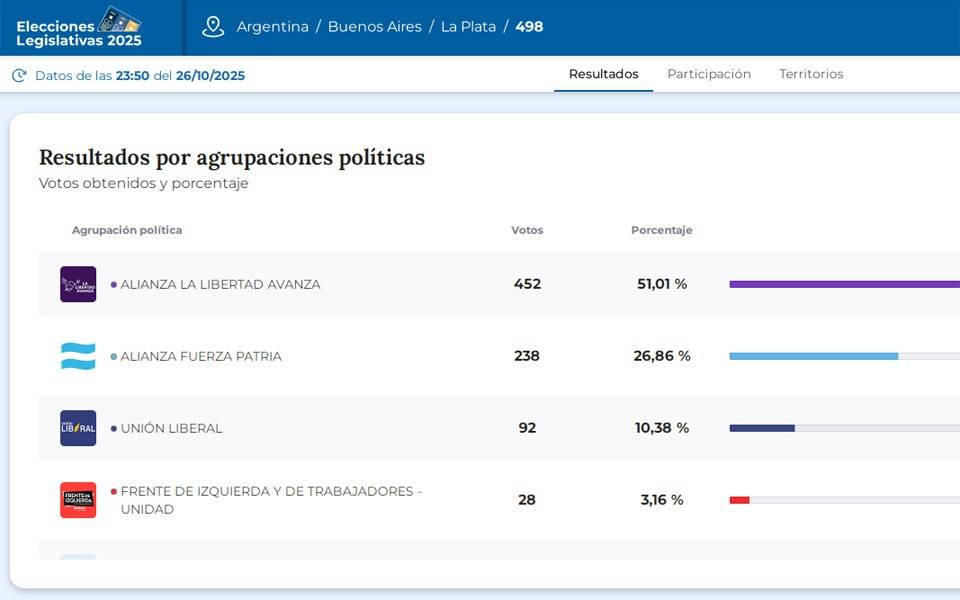Click breadcrumb item 498
Image resolution: width=960 pixels, height=600 pixels.
point(529,27)
